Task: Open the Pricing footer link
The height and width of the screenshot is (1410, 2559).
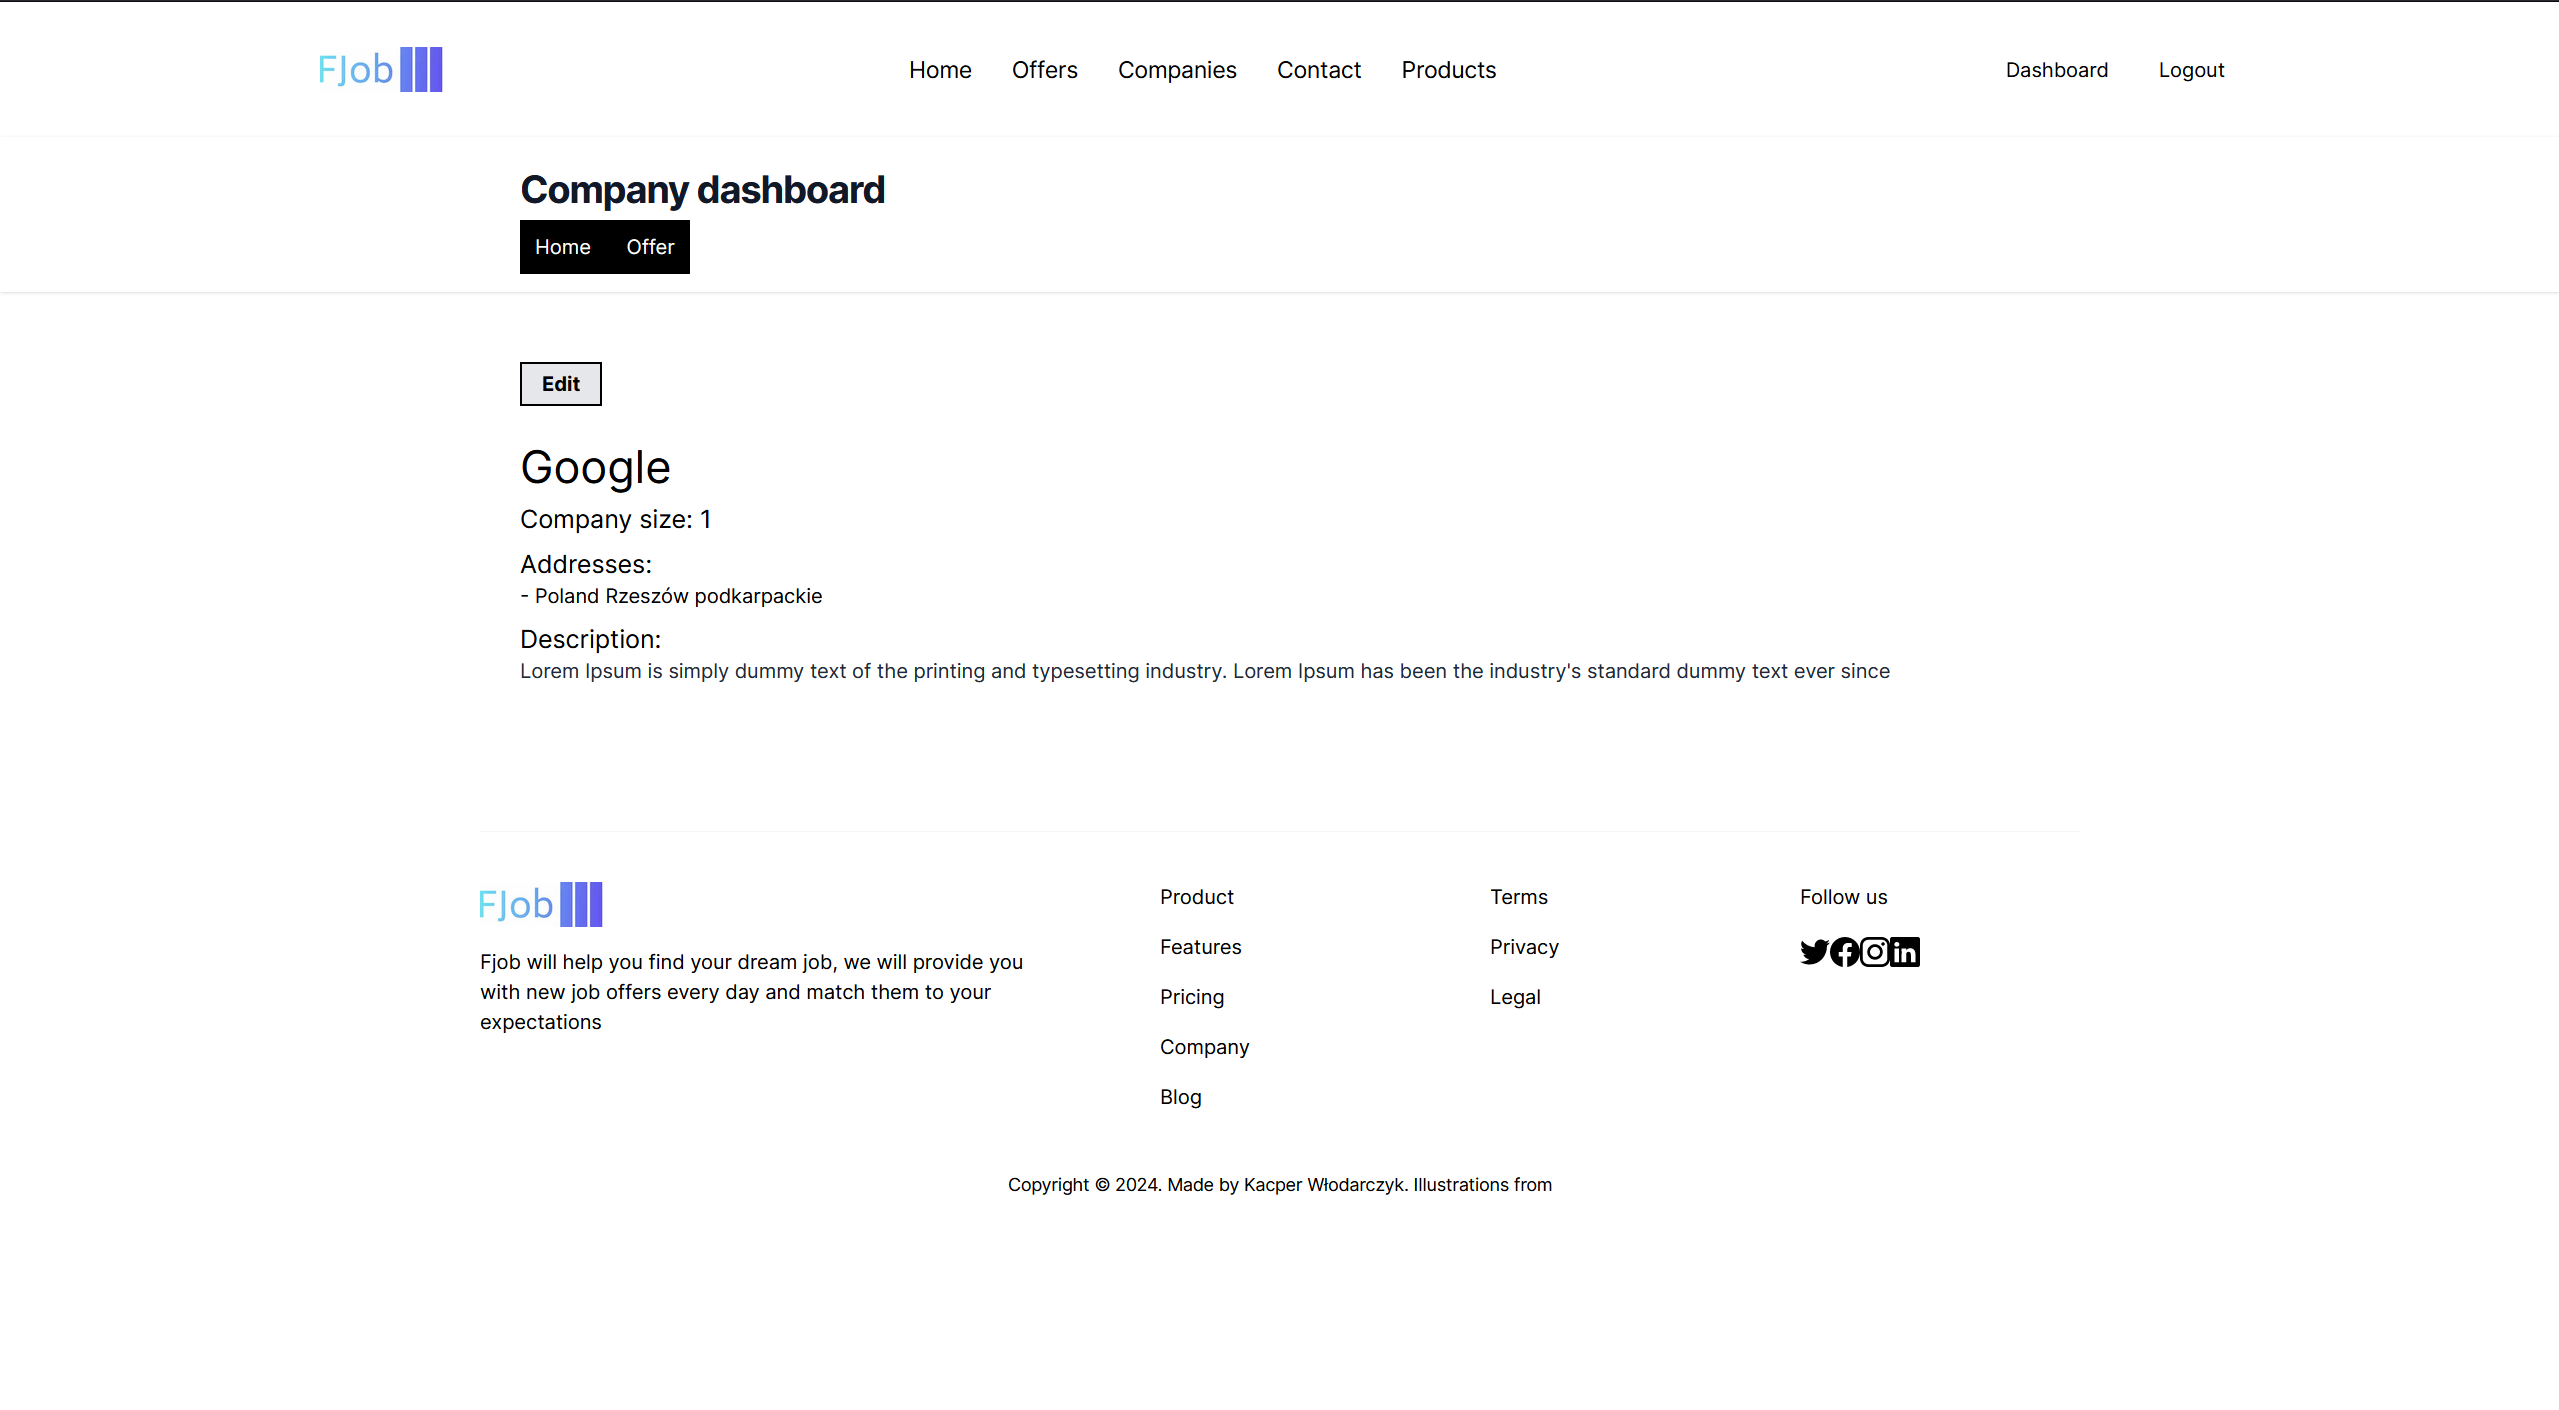Action: tap(1191, 997)
